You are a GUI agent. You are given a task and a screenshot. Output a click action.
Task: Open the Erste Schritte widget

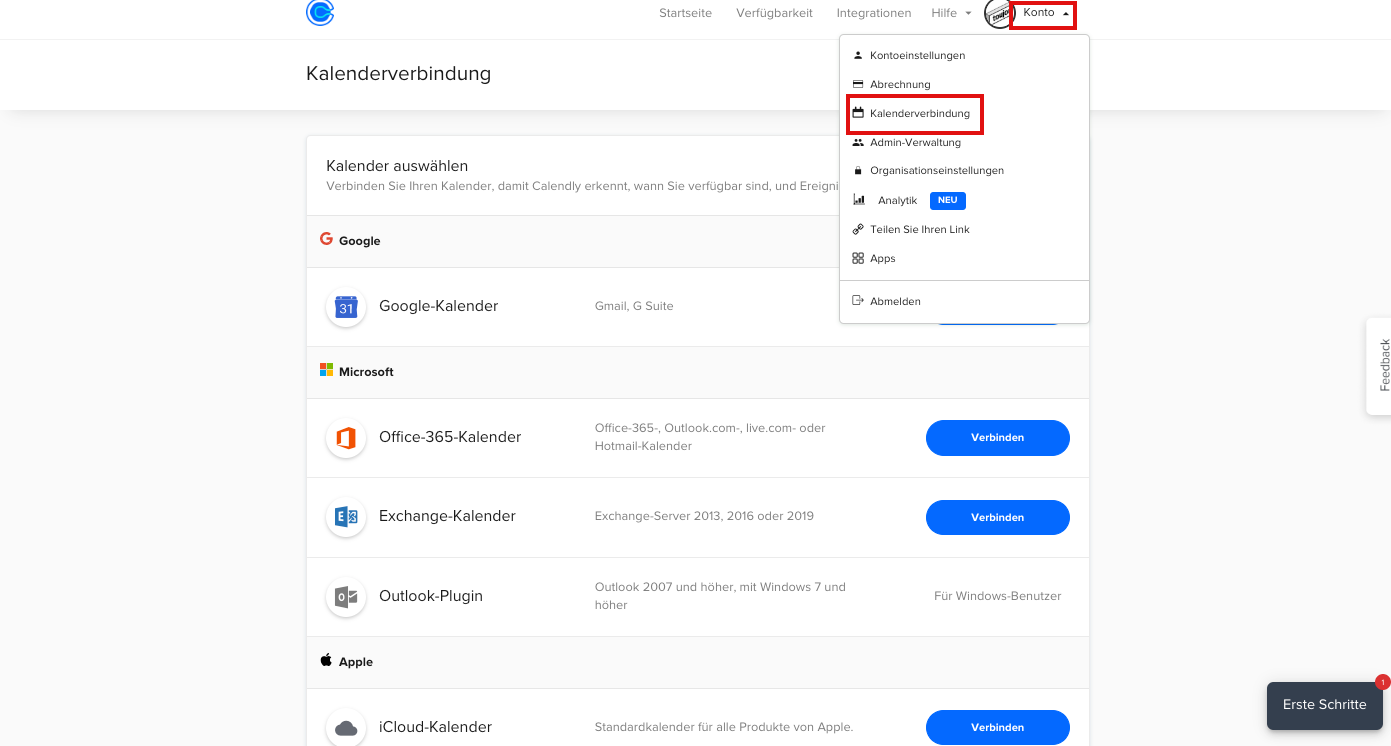tap(1323, 704)
